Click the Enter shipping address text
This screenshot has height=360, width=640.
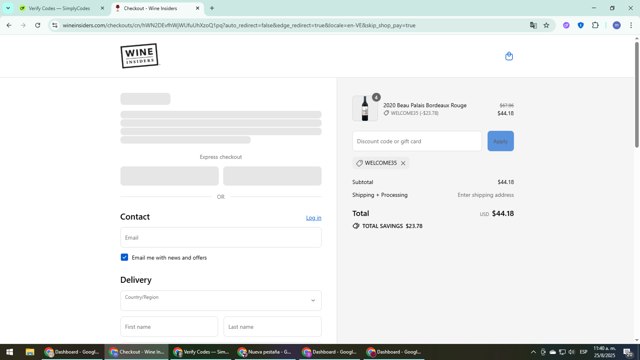click(x=485, y=195)
